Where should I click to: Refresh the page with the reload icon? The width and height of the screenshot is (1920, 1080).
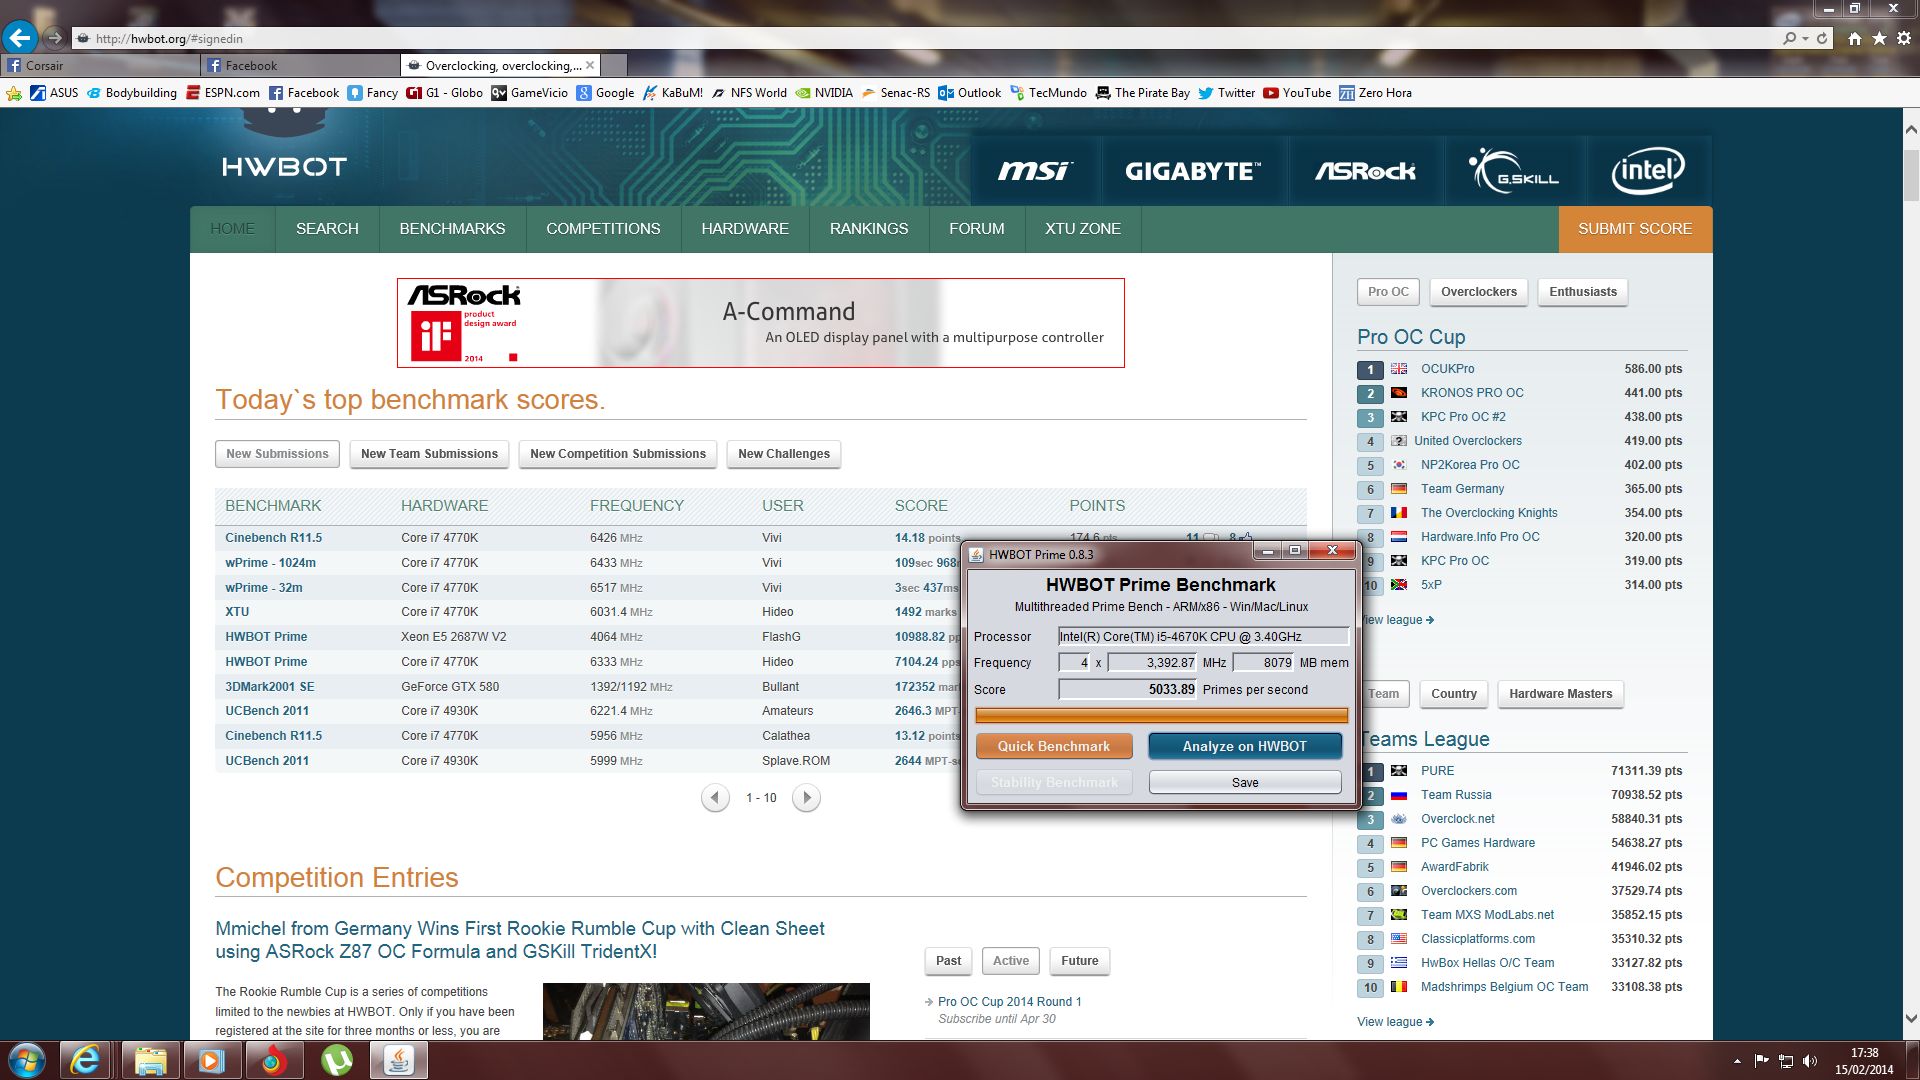point(1822,38)
